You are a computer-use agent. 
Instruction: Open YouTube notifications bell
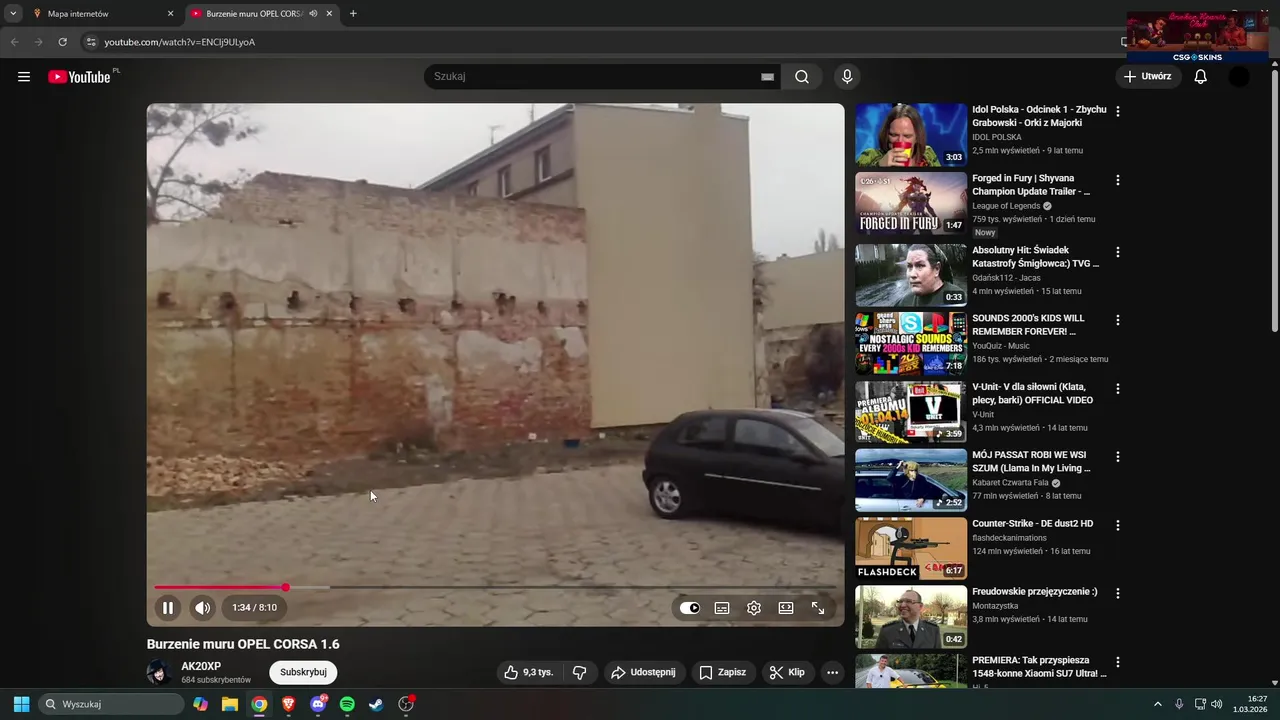1201,77
